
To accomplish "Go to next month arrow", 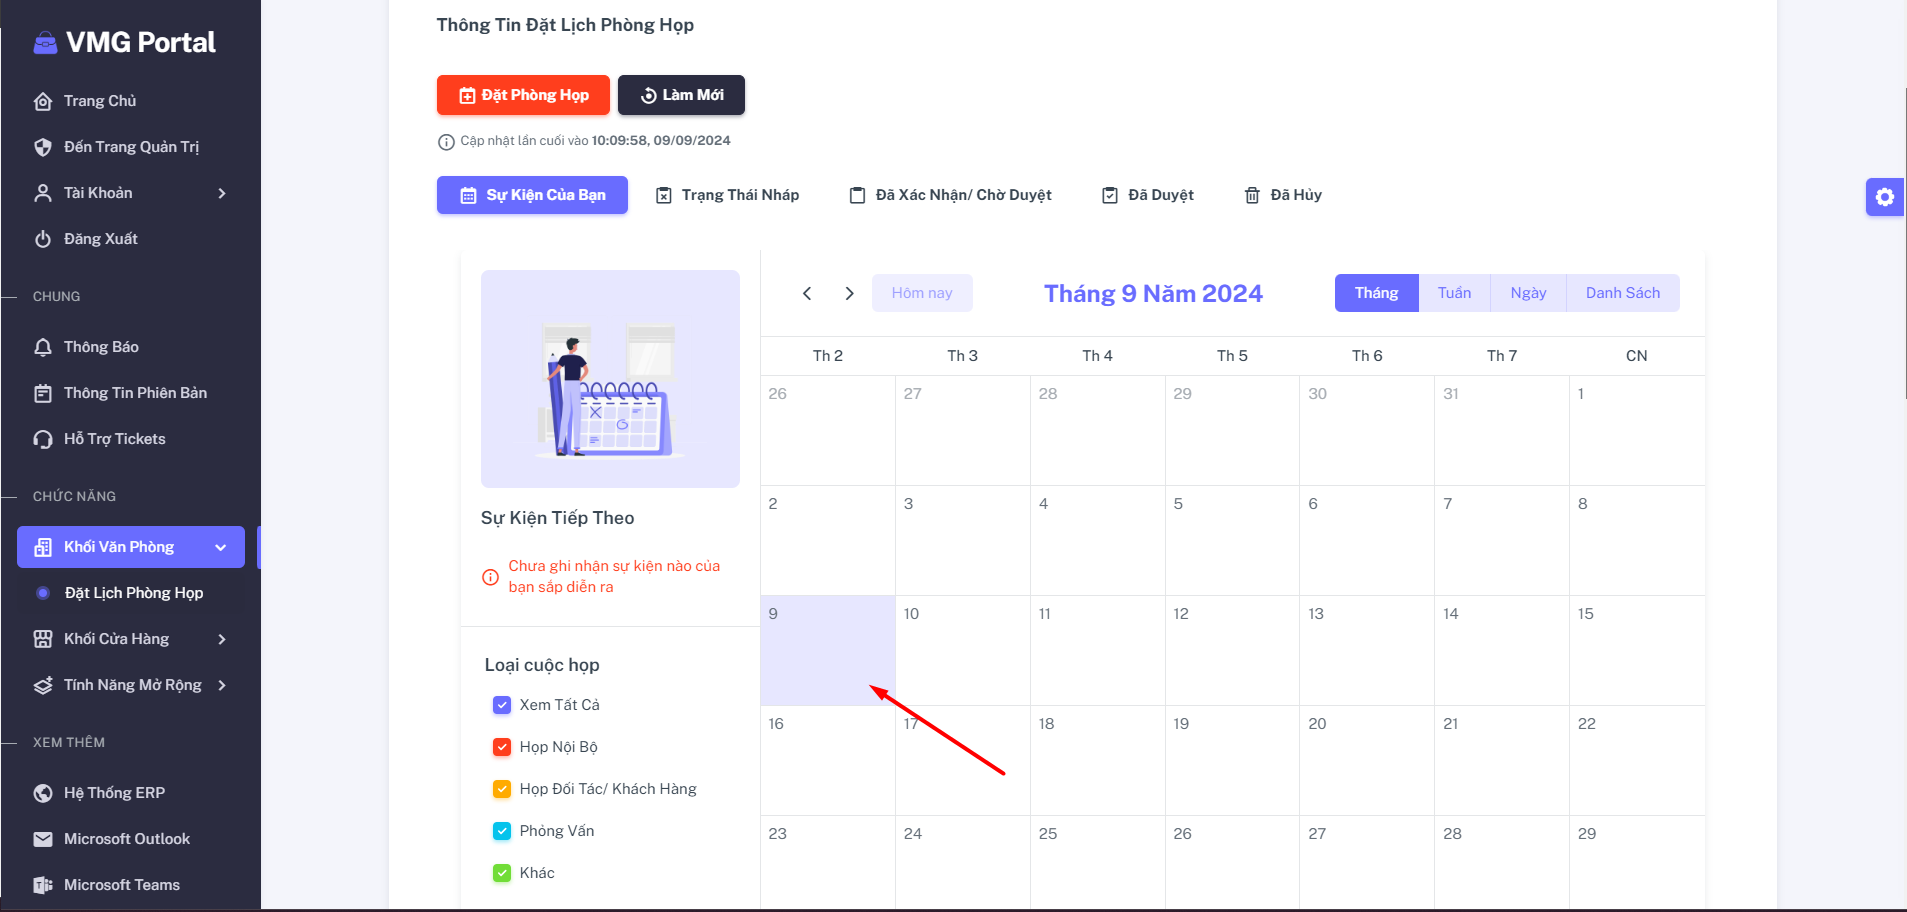I will pyautogui.click(x=849, y=293).
